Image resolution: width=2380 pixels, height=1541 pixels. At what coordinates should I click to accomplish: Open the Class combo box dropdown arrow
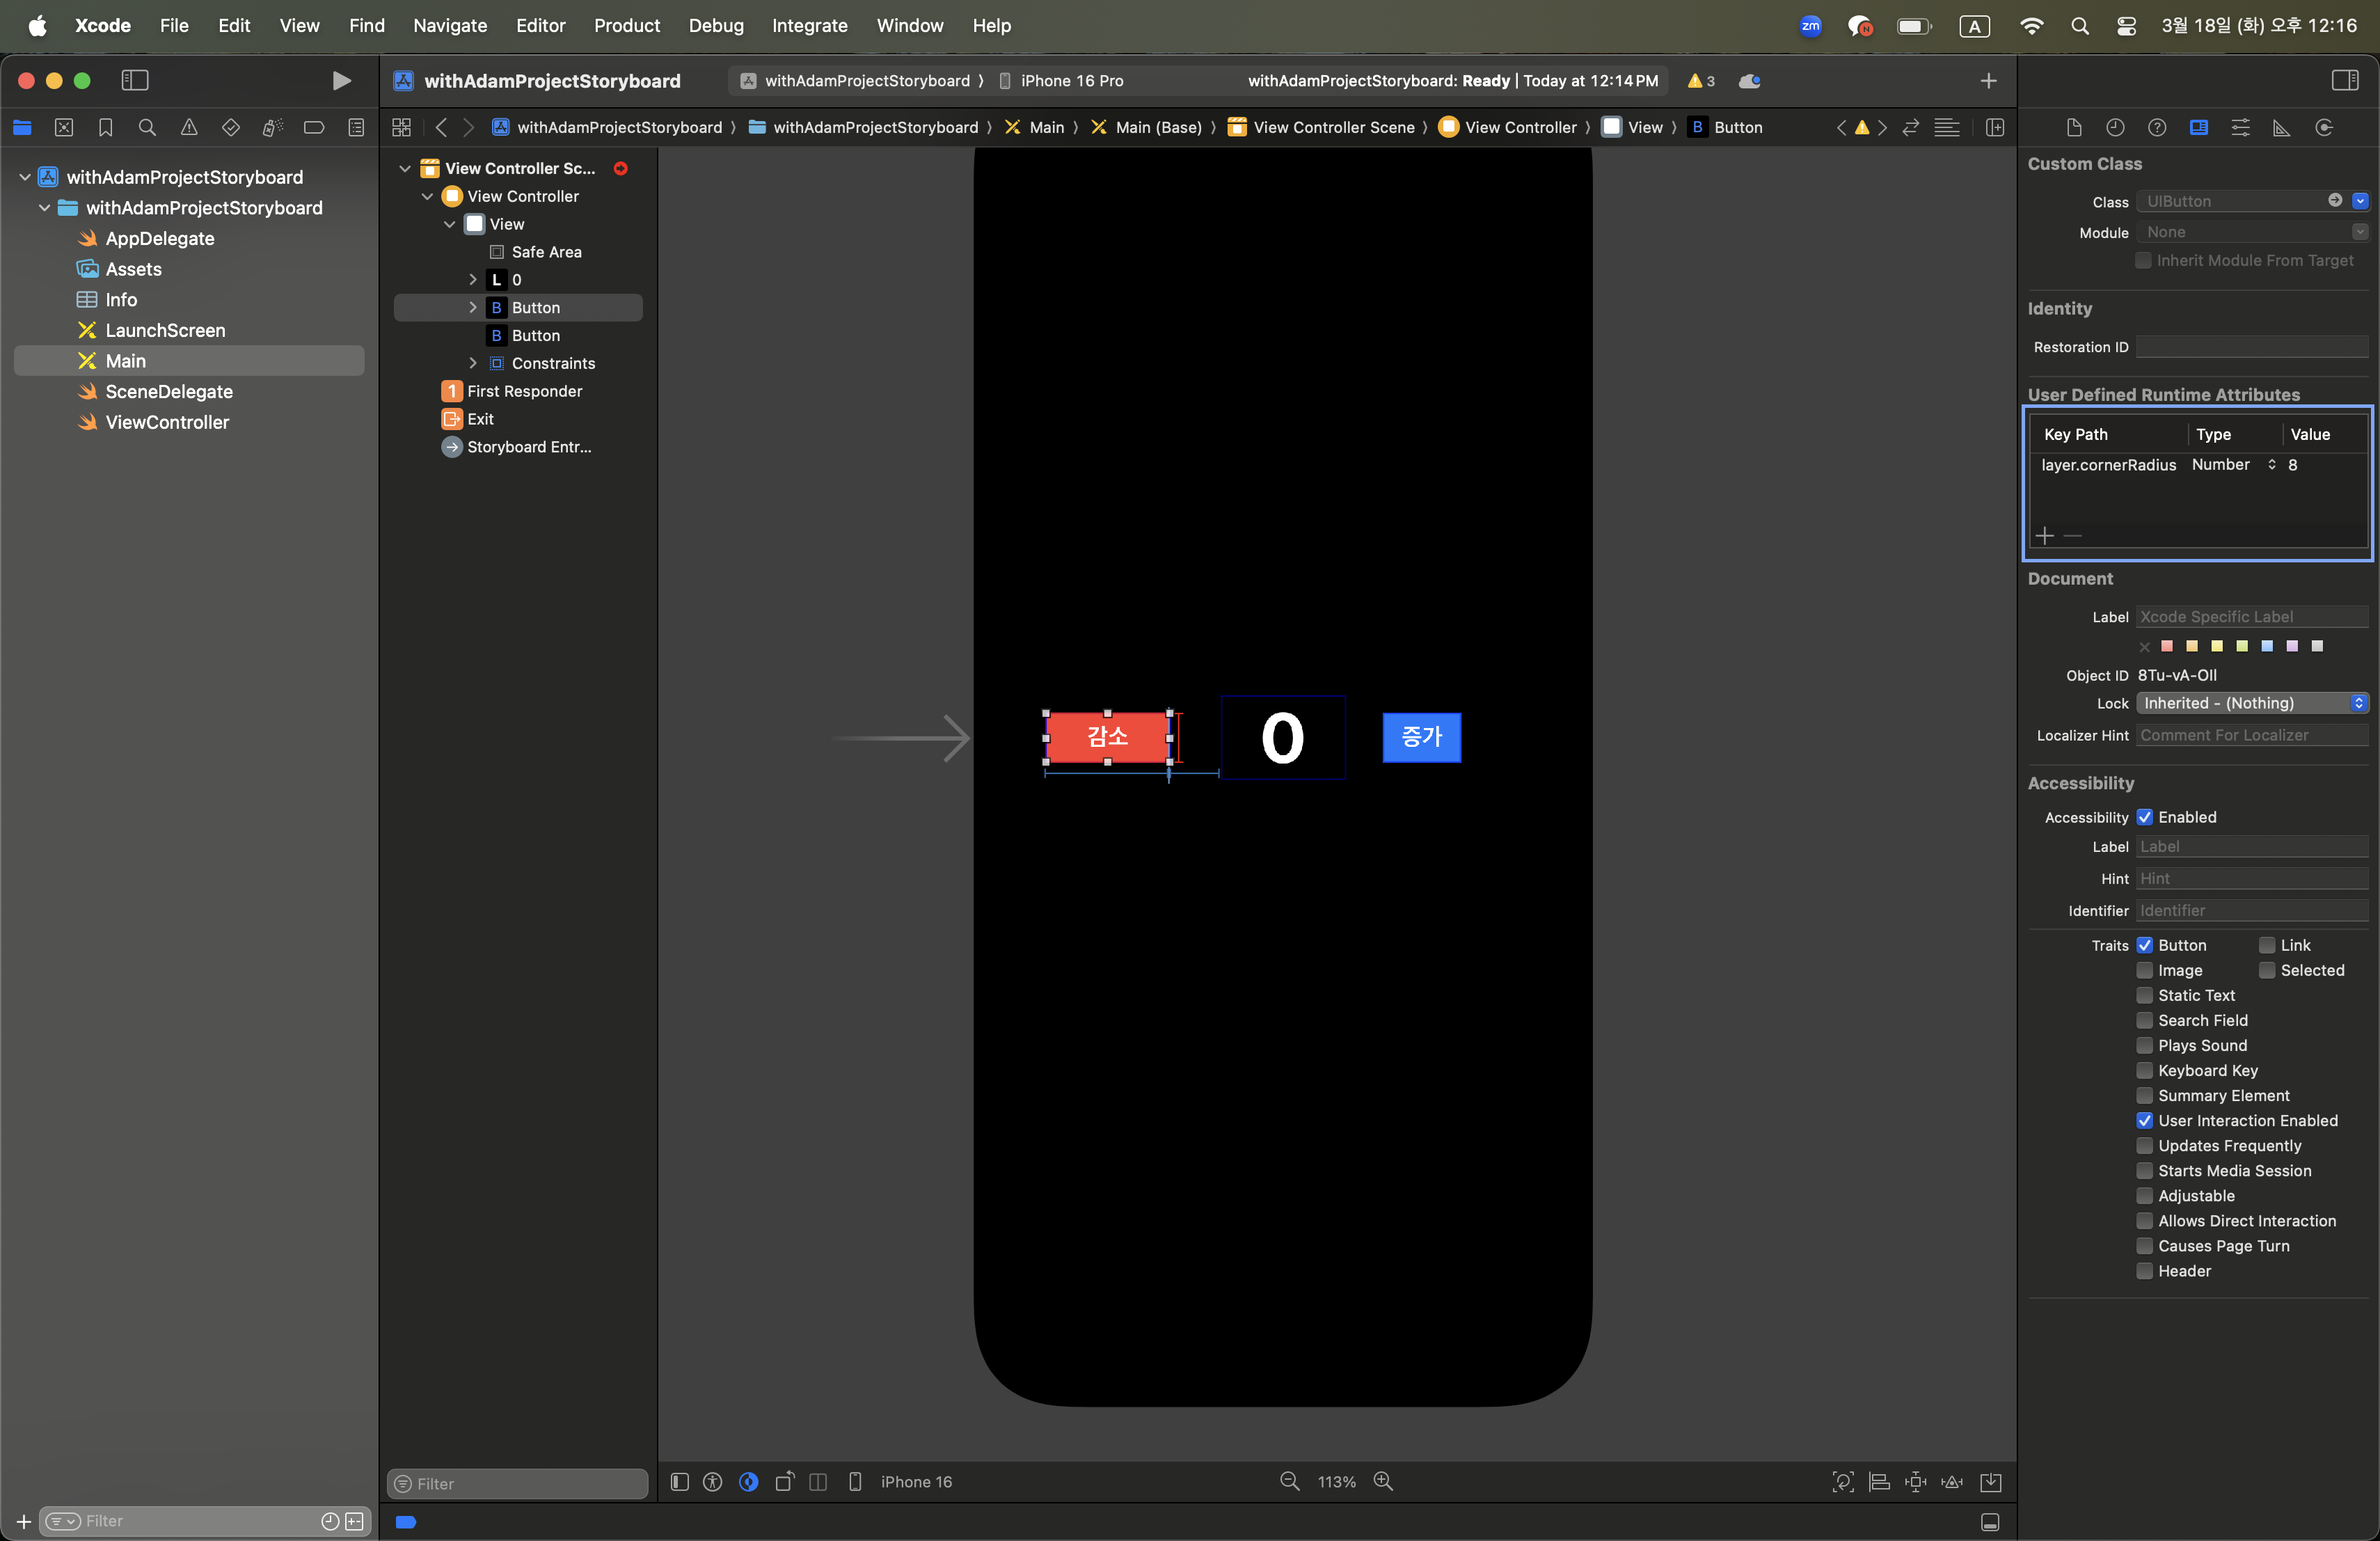(x=2360, y=201)
